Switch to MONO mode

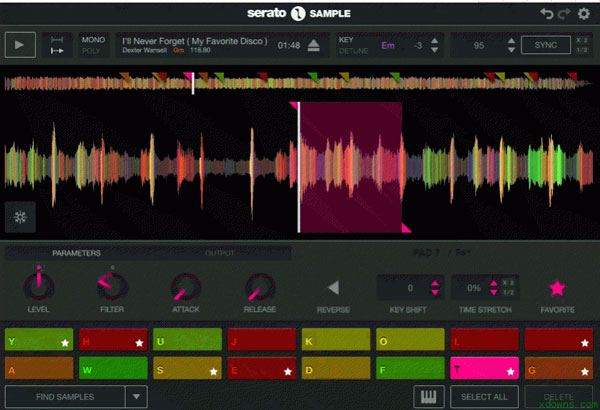(x=93, y=39)
